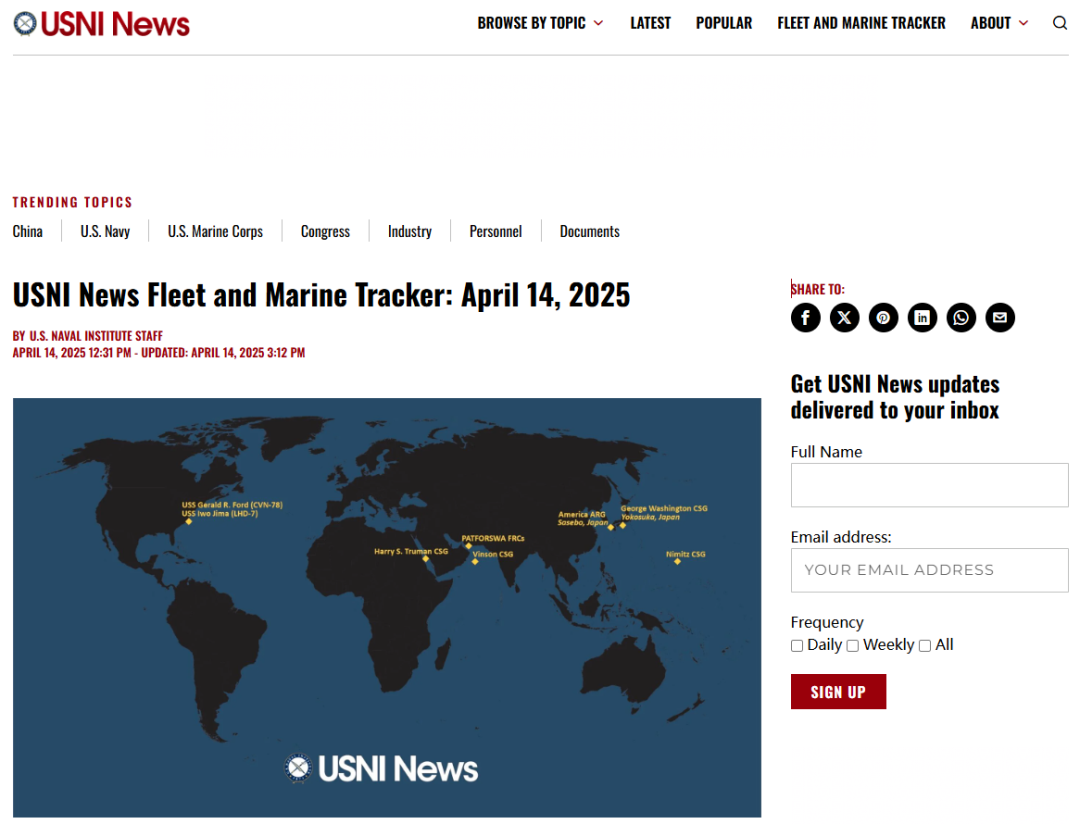Open the Popular nav item
The width and height of the screenshot is (1080, 824).
coord(724,23)
